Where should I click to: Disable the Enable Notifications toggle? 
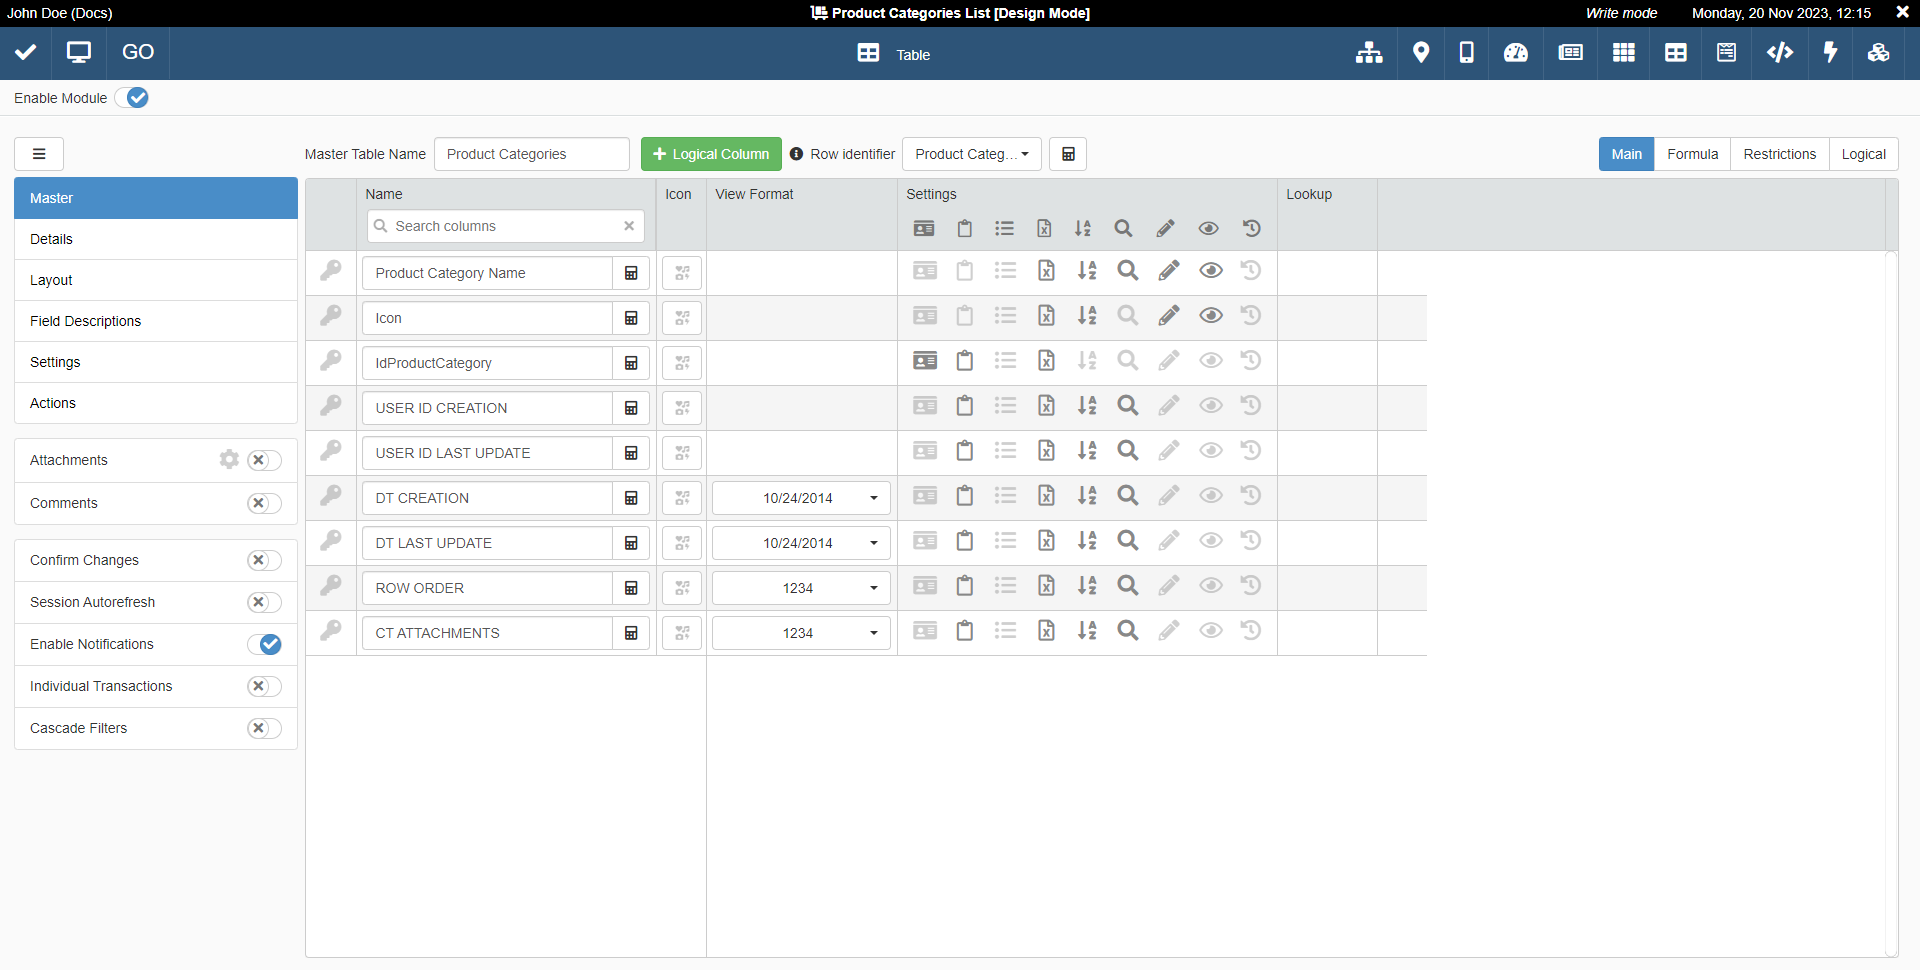[x=264, y=645]
